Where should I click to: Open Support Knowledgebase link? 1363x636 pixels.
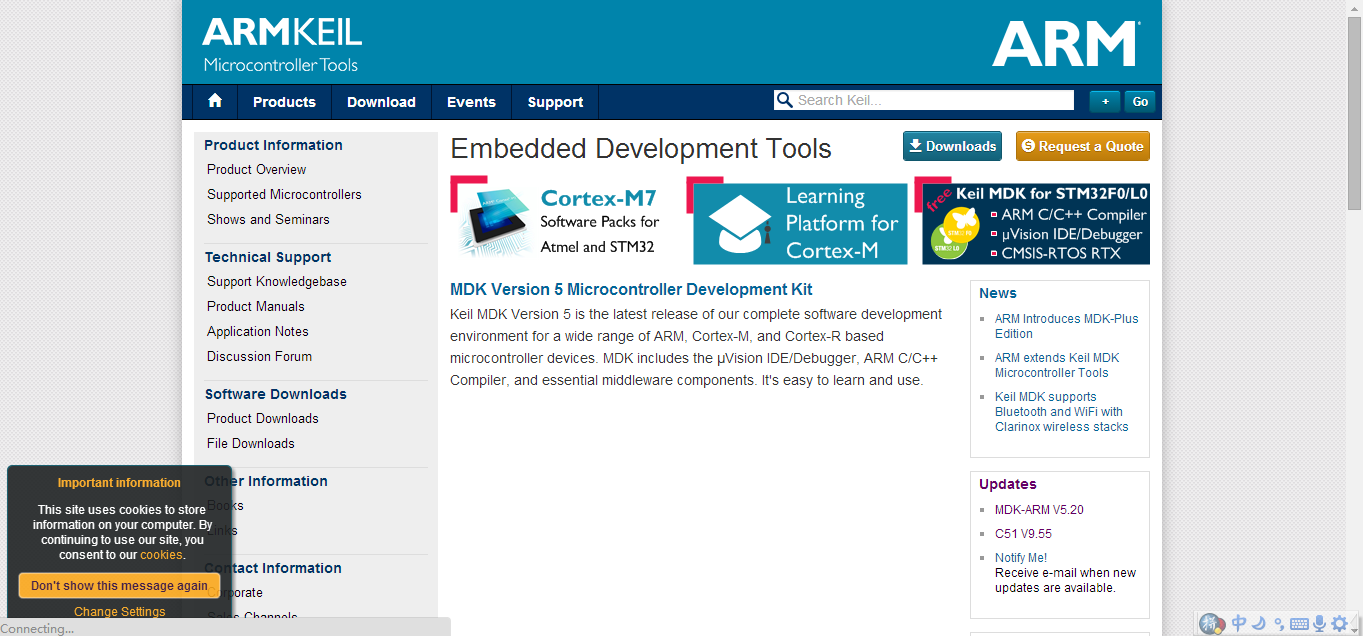coord(277,282)
